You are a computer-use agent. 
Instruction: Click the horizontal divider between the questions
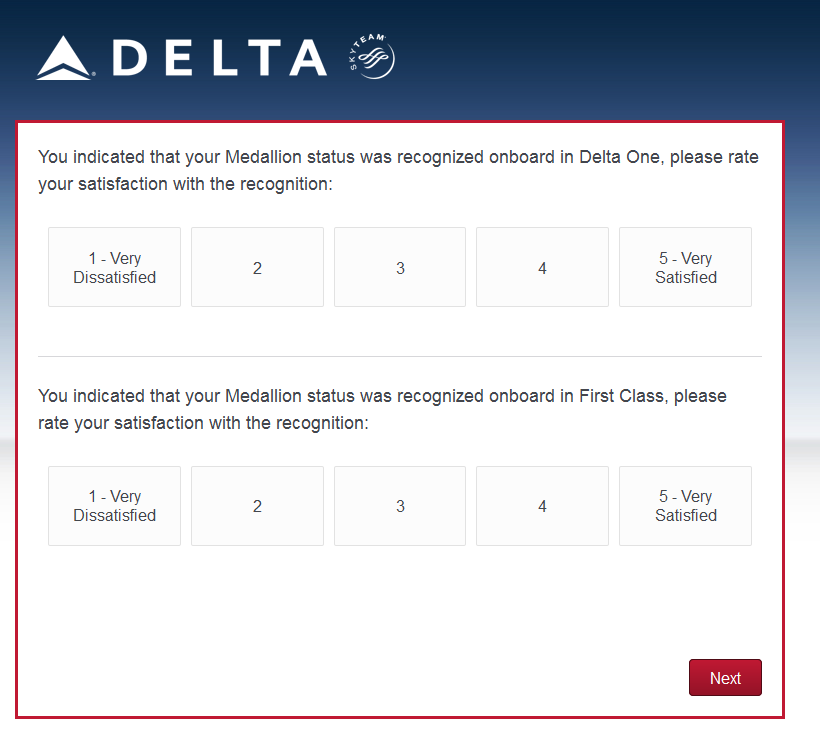coord(400,356)
